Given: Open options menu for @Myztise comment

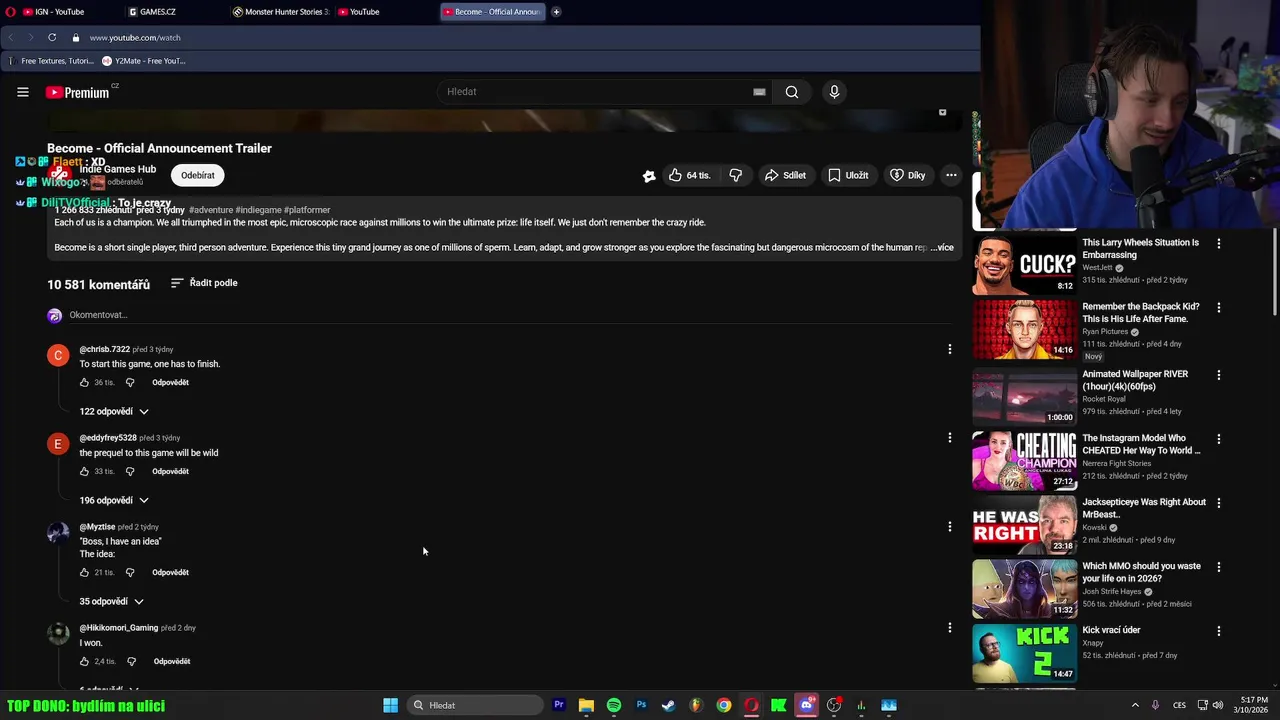Looking at the screenshot, I should pos(950,526).
